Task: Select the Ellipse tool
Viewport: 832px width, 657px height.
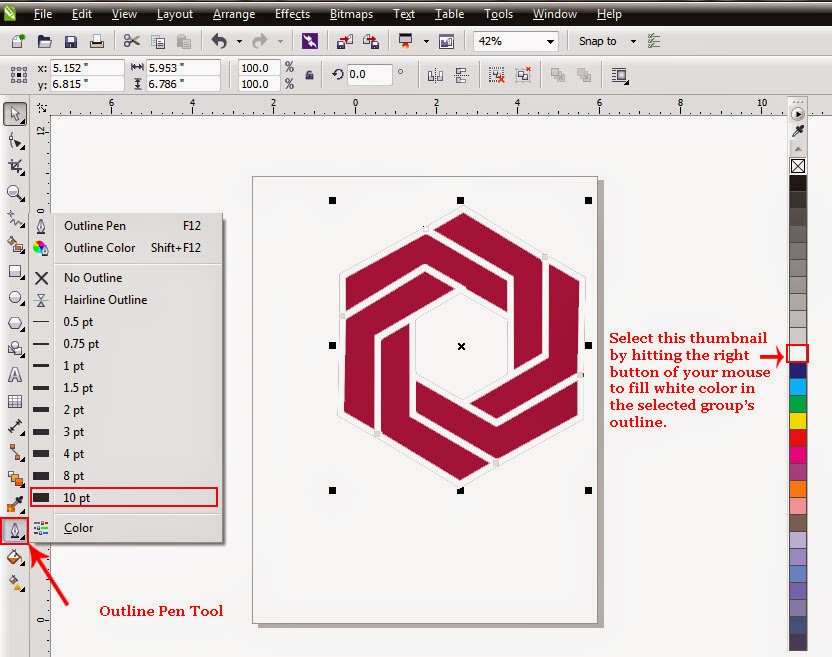Action: 13,298
